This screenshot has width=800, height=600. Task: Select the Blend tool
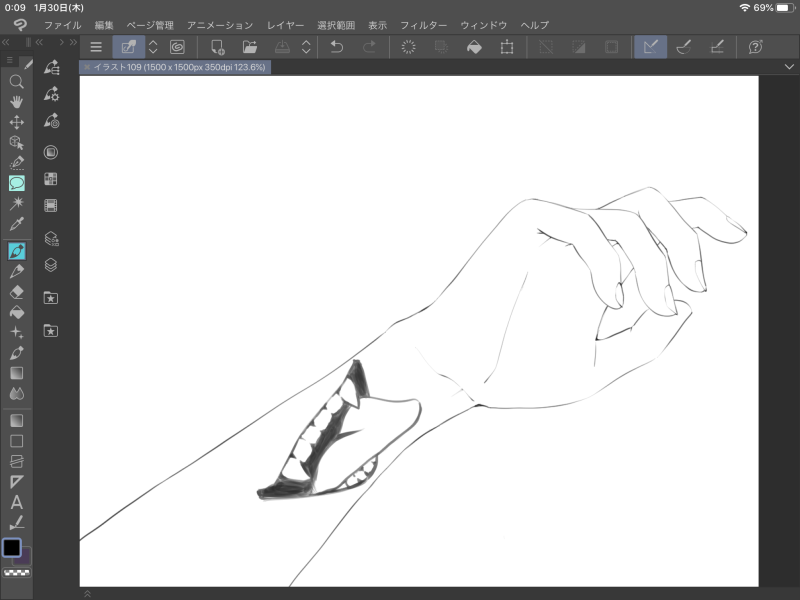[x=16, y=394]
